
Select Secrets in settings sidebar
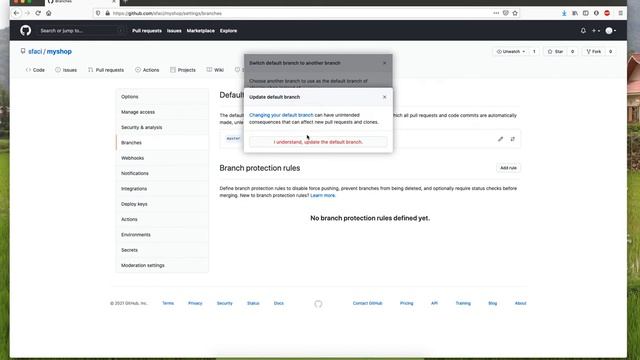pyautogui.click(x=162, y=250)
